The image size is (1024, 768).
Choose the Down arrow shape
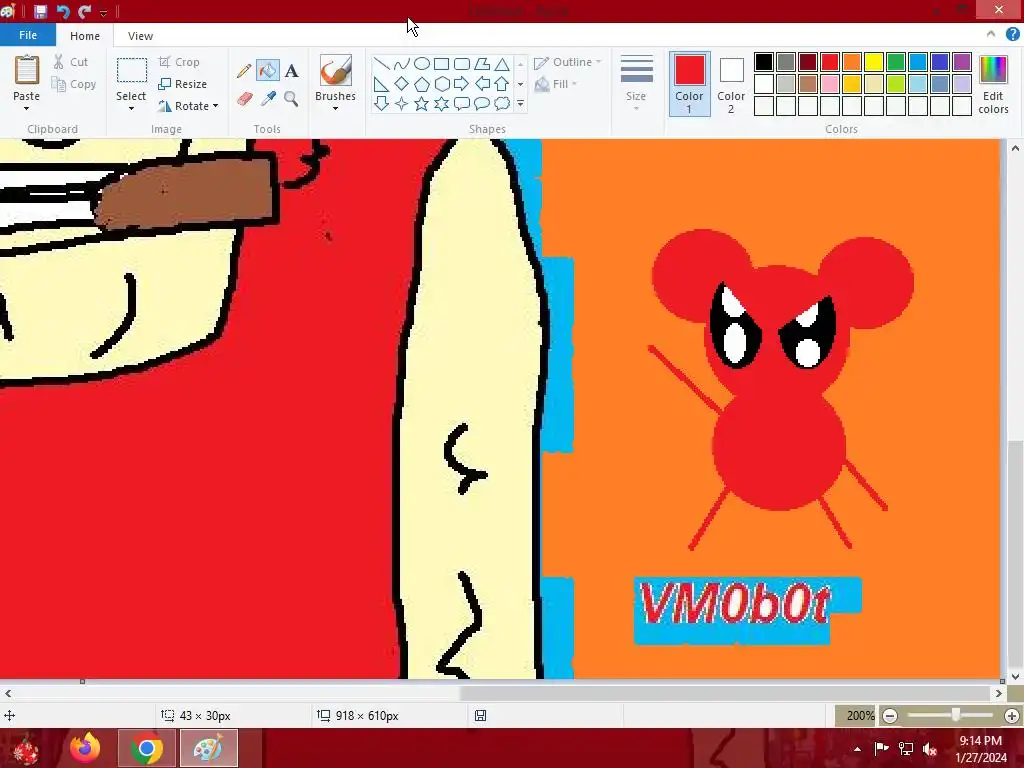(x=381, y=103)
